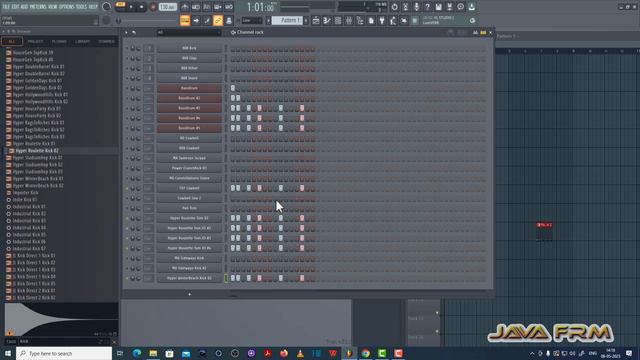Click the question mark help icon
The width and height of the screenshot is (640, 360).
427,7
